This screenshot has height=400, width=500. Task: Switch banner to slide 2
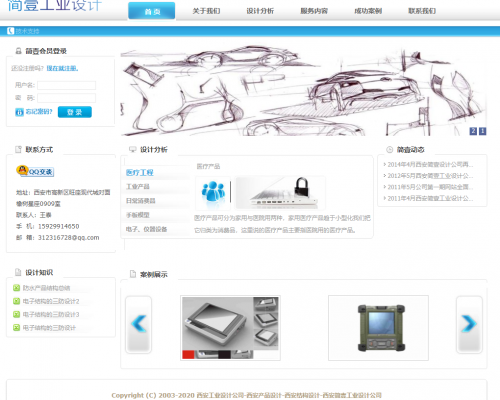click(473, 131)
